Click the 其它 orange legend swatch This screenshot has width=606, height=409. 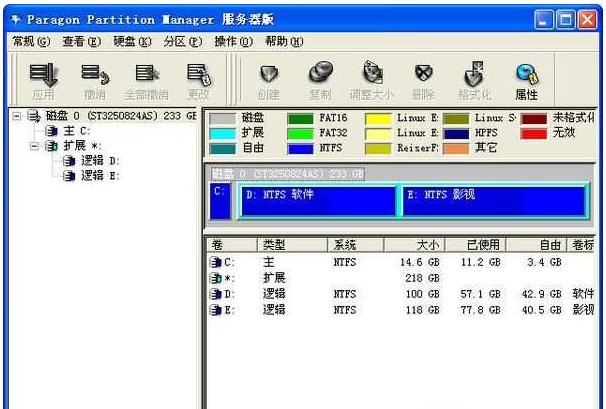456,149
